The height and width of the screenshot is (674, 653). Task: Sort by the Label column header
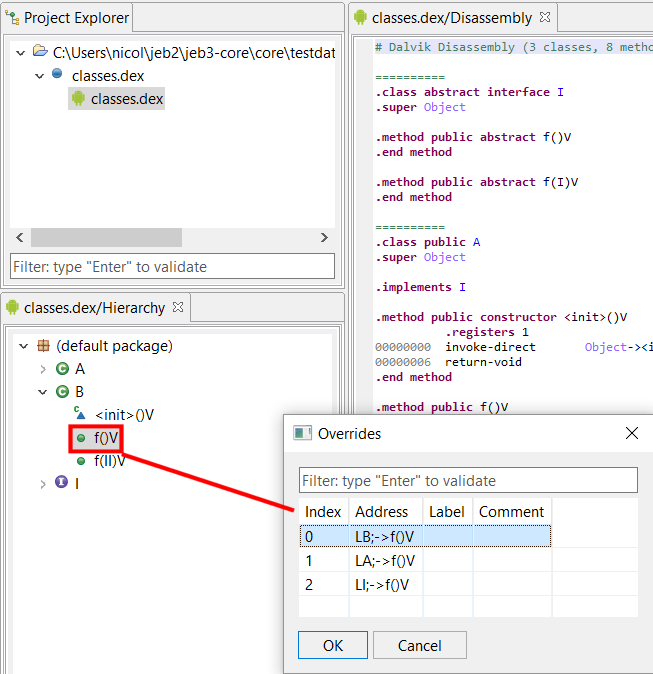click(448, 512)
